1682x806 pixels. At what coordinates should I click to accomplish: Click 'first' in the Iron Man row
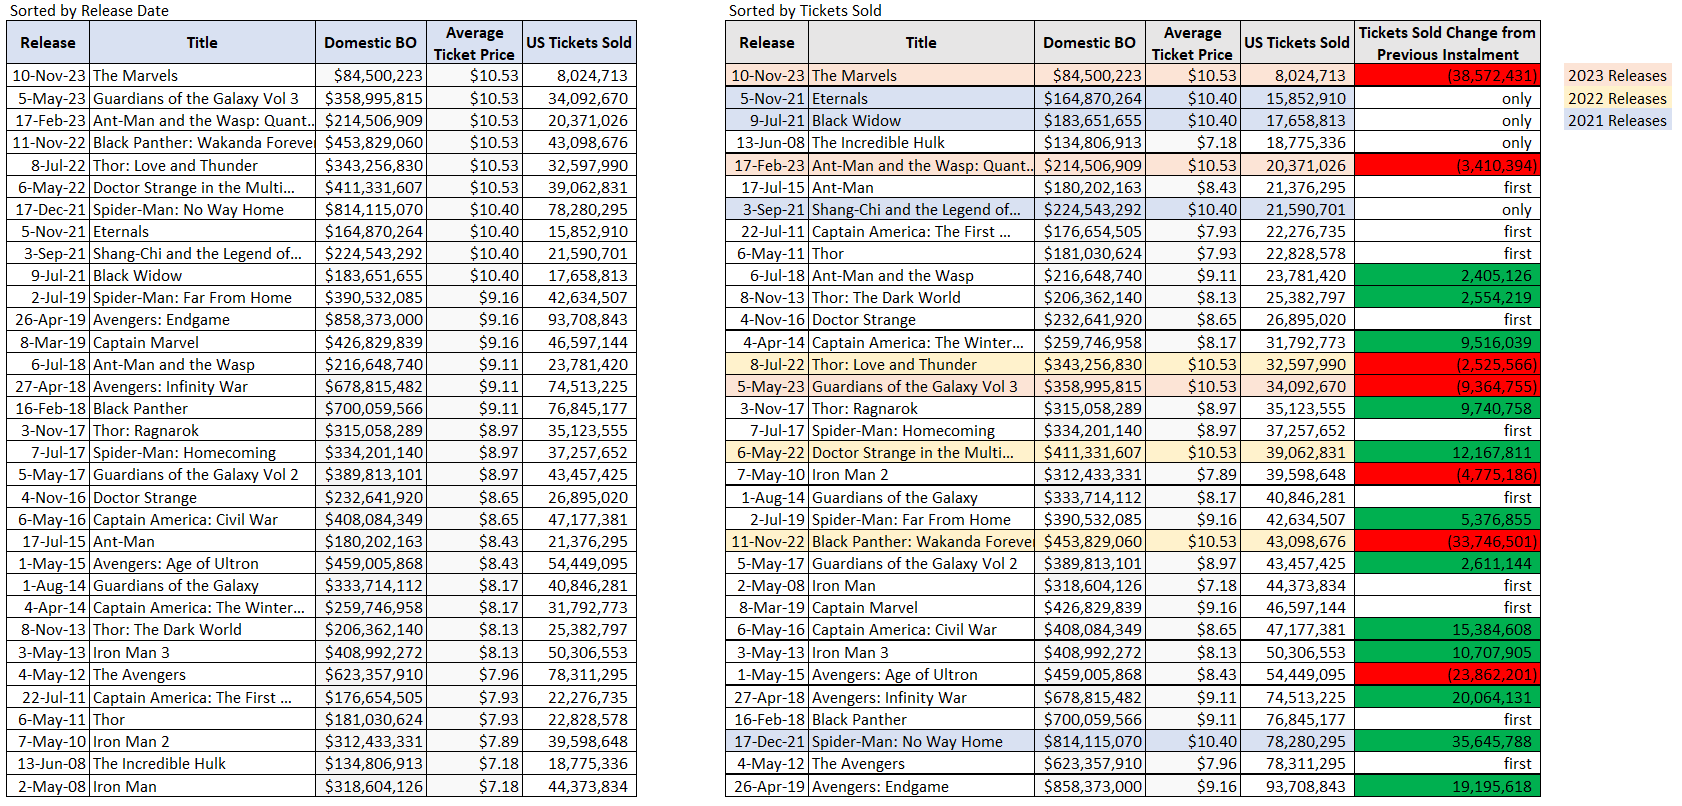(x=1517, y=586)
